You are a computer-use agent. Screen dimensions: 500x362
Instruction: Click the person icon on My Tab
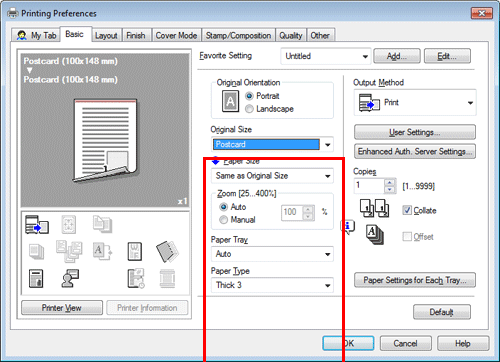pos(22,35)
